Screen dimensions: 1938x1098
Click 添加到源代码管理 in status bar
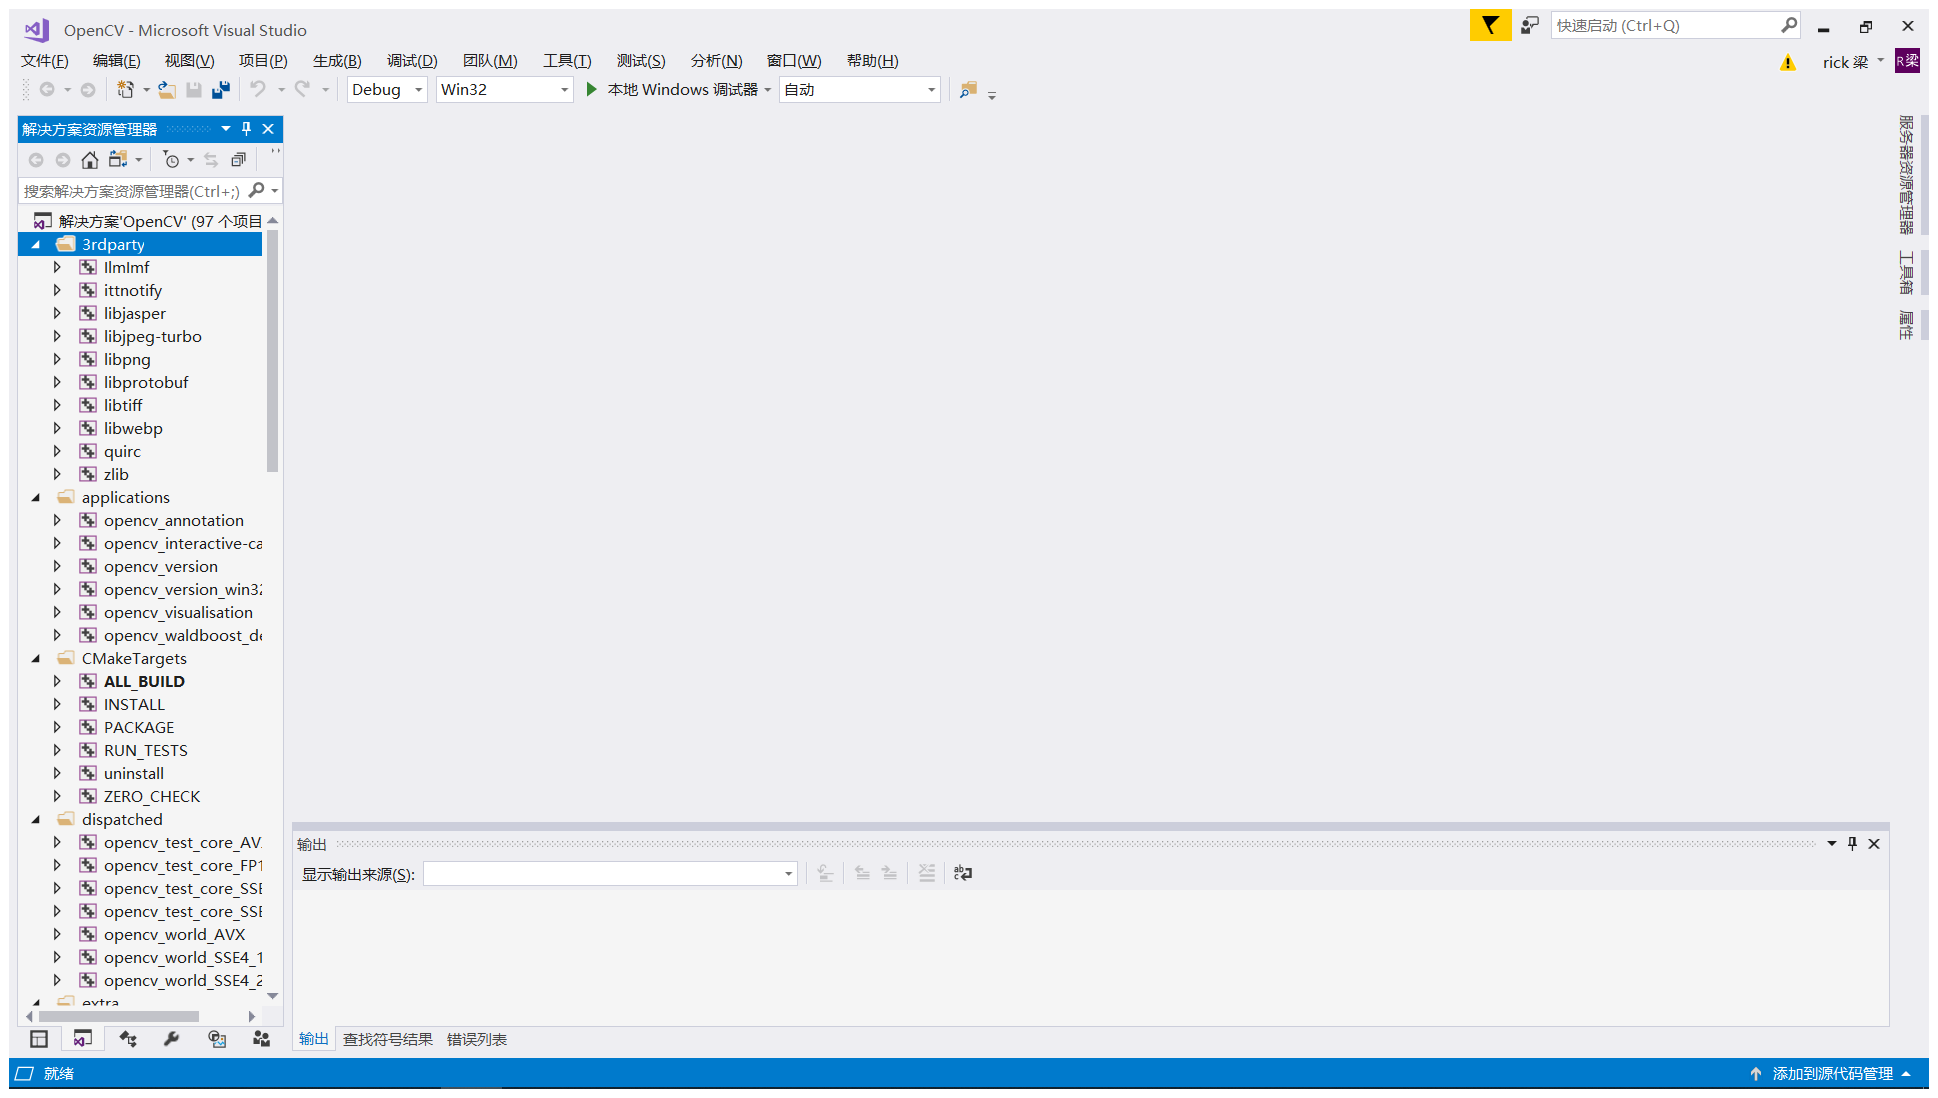pyautogui.click(x=1832, y=1073)
